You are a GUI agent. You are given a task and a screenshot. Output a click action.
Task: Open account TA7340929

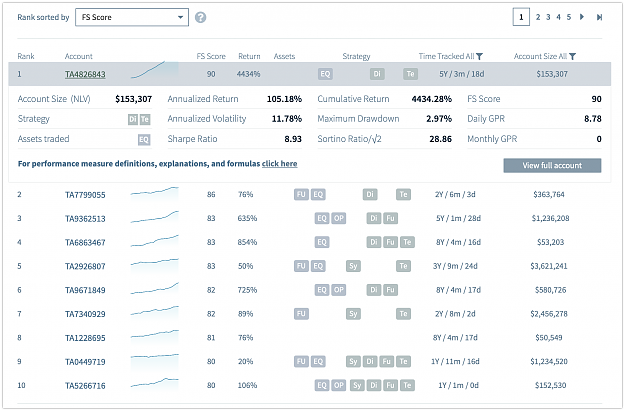[x=85, y=314]
